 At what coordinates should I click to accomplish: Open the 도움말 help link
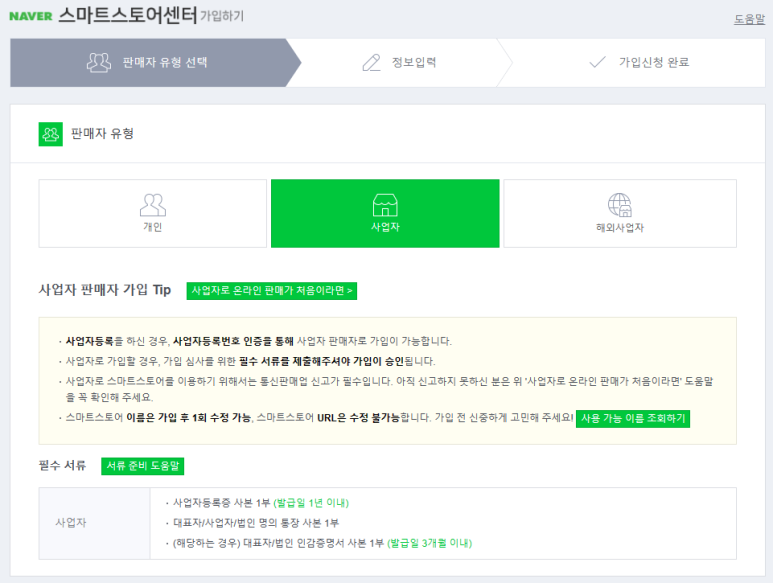pos(749,19)
